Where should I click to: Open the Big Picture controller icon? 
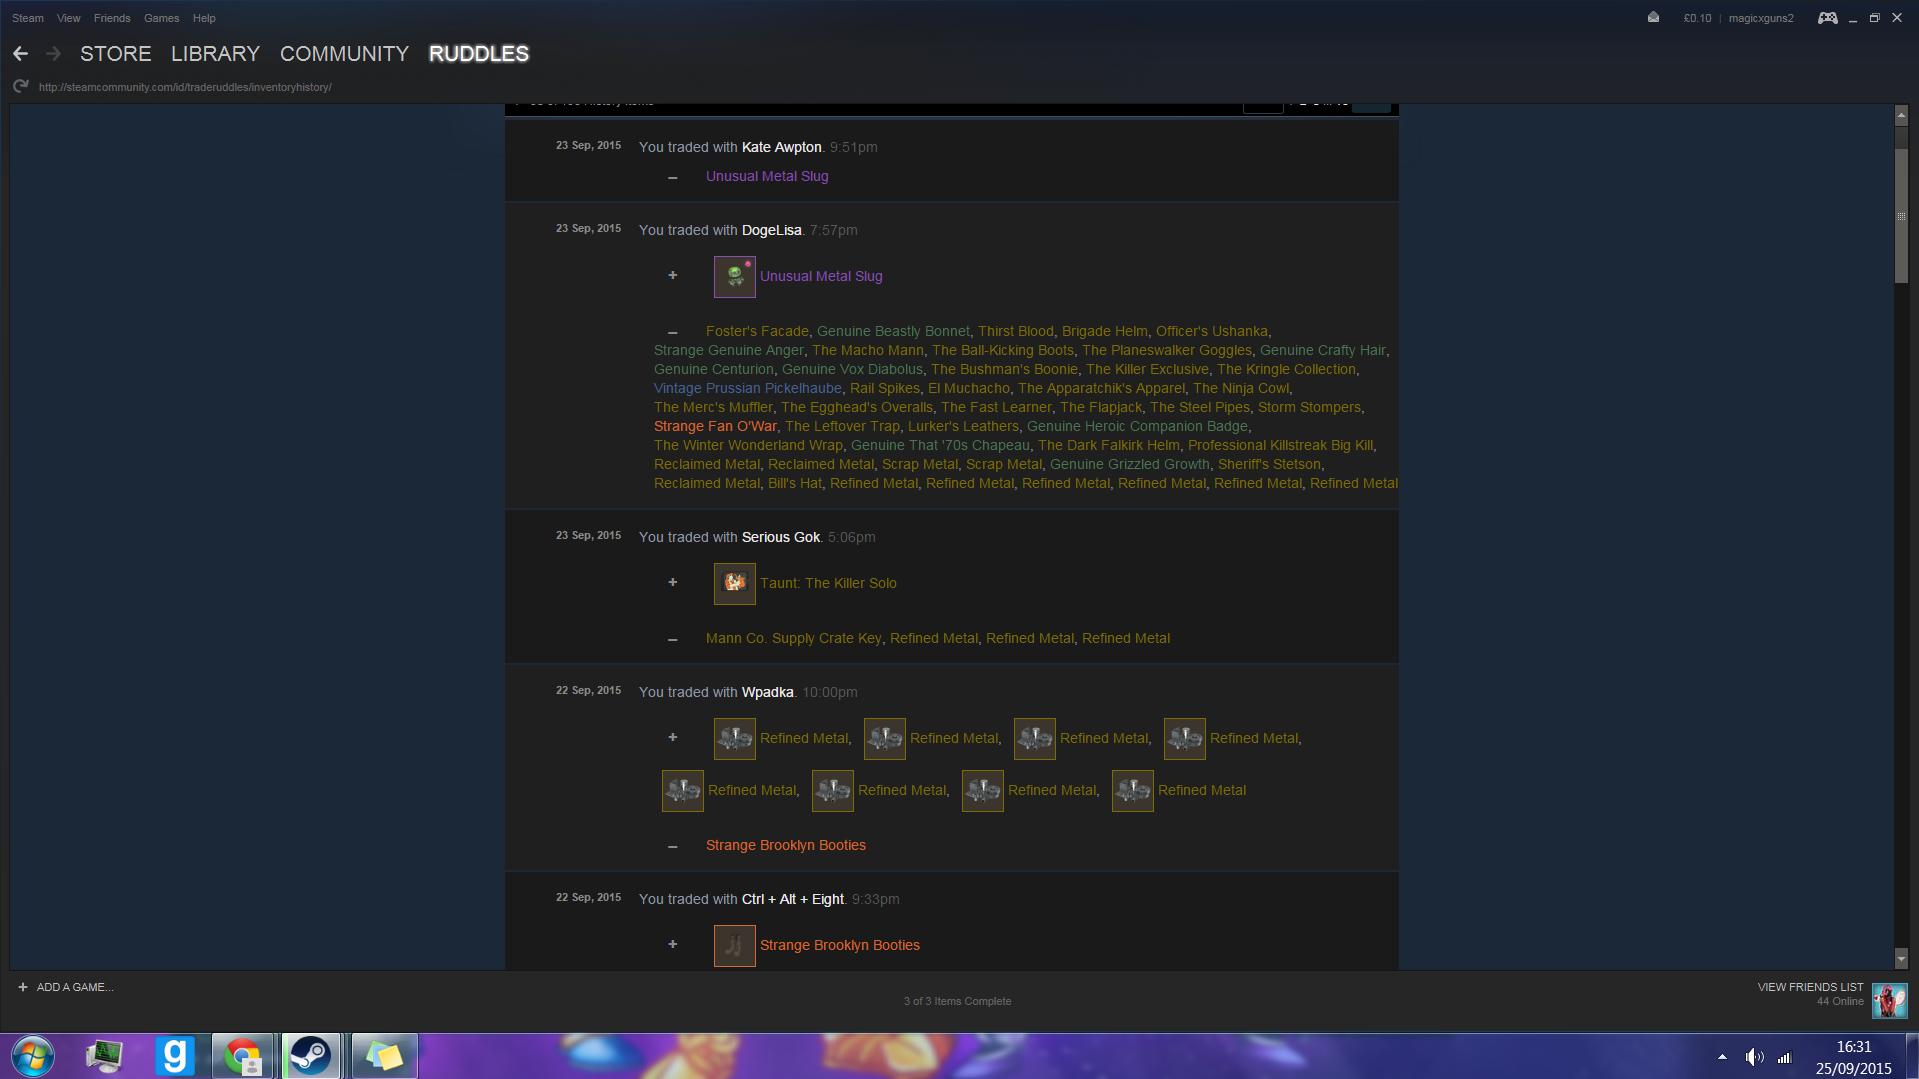tap(1827, 18)
